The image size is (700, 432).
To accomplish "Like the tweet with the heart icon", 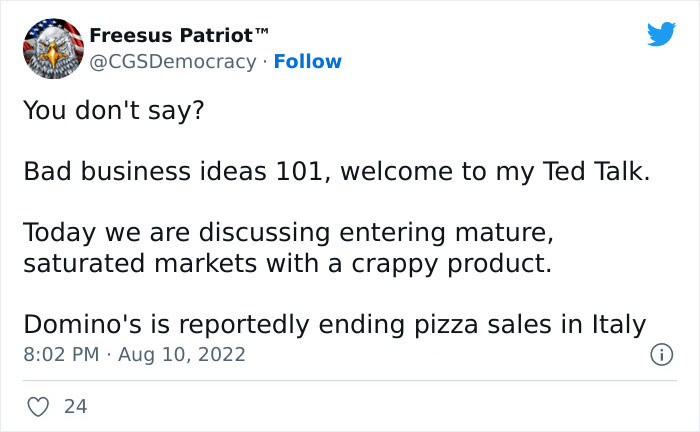I will (37, 407).
